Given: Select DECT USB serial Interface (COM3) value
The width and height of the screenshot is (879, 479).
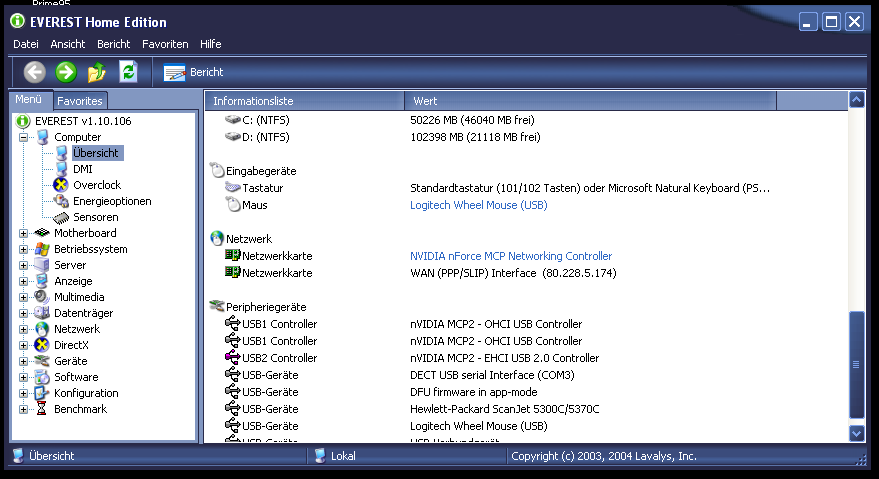Looking at the screenshot, I should (x=492, y=375).
